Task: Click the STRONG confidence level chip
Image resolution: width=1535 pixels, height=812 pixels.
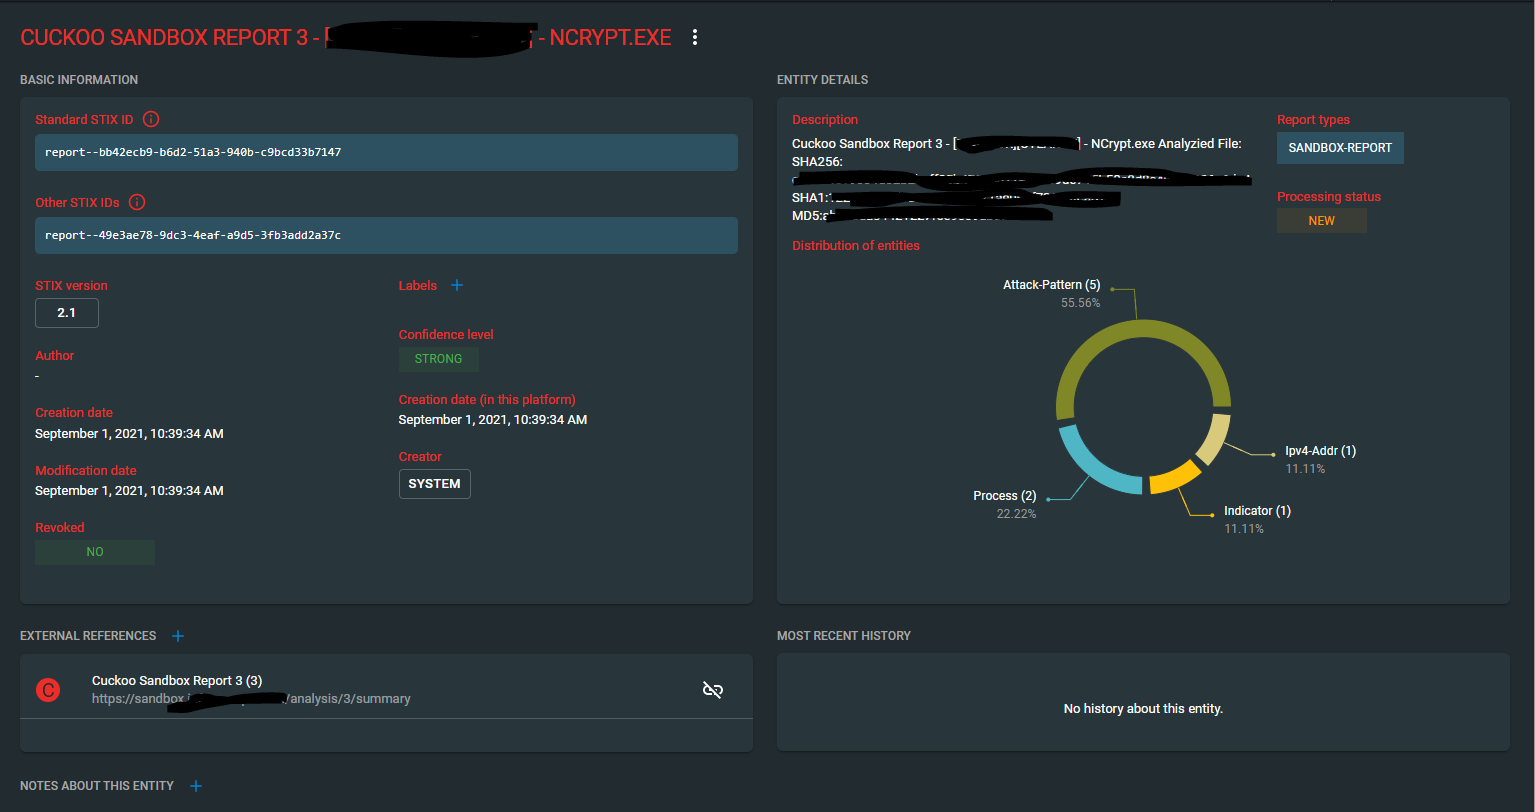Action: click(438, 358)
